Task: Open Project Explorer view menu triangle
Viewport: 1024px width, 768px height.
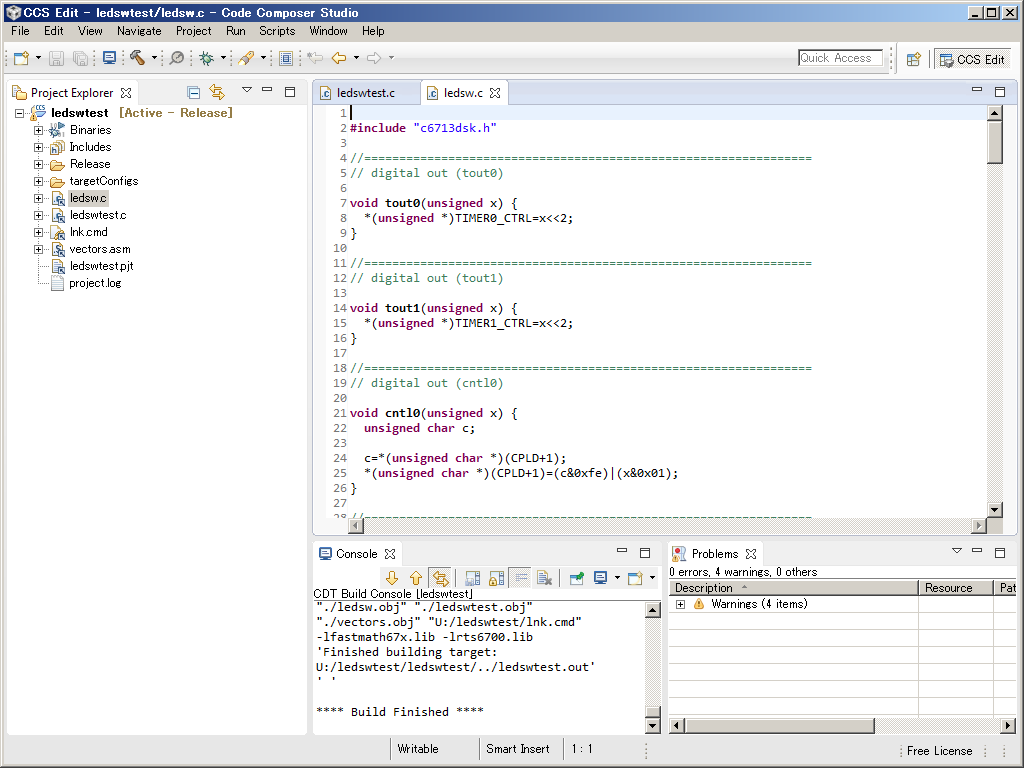Action: coord(247,90)
